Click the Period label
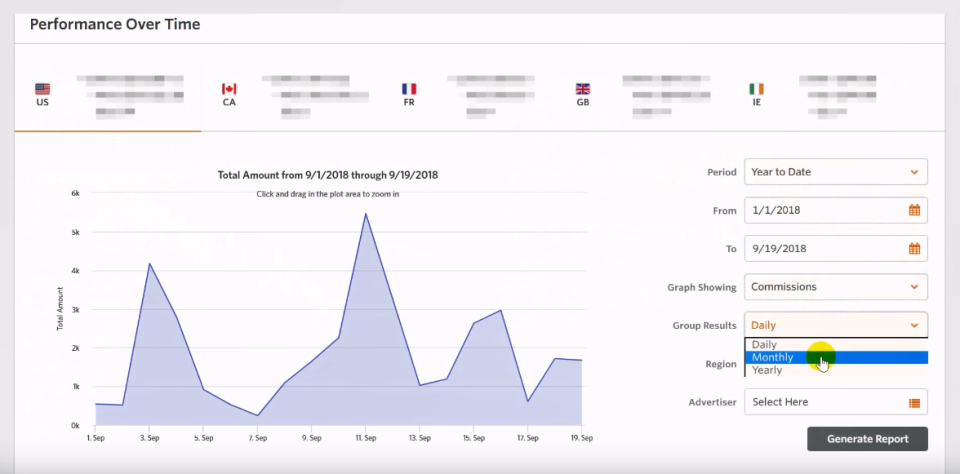 pyautogui.click(x=722, y=172)
